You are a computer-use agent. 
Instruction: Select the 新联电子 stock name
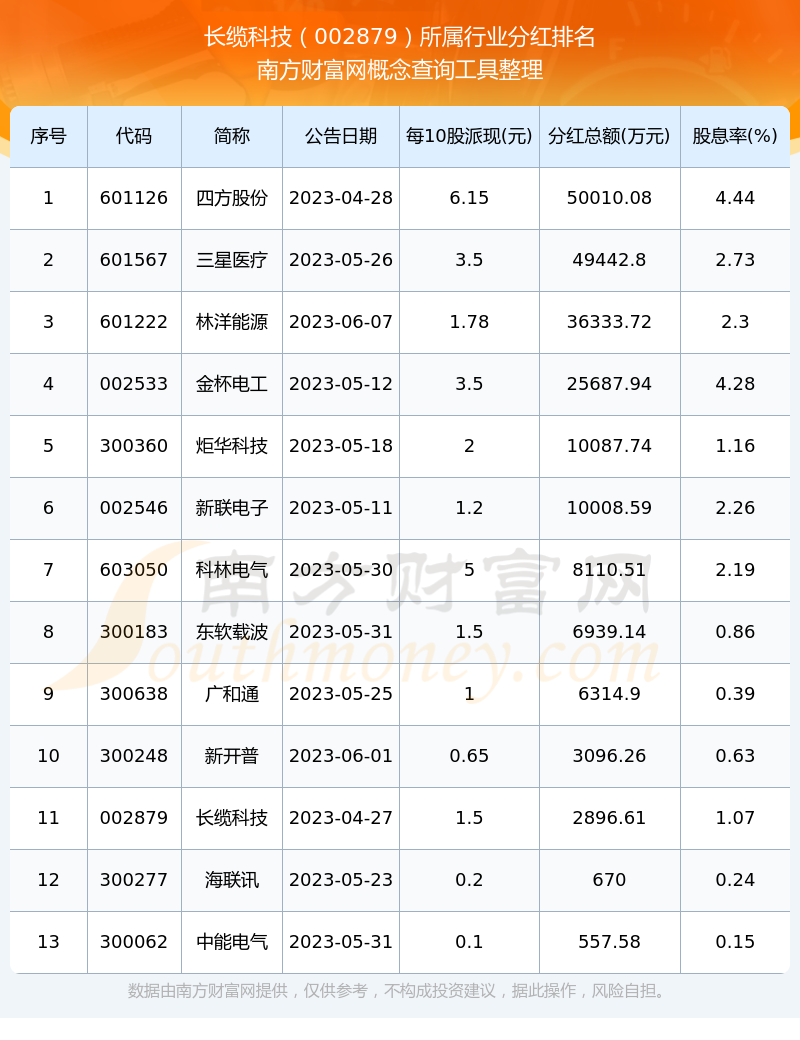(x=231, y=508)
